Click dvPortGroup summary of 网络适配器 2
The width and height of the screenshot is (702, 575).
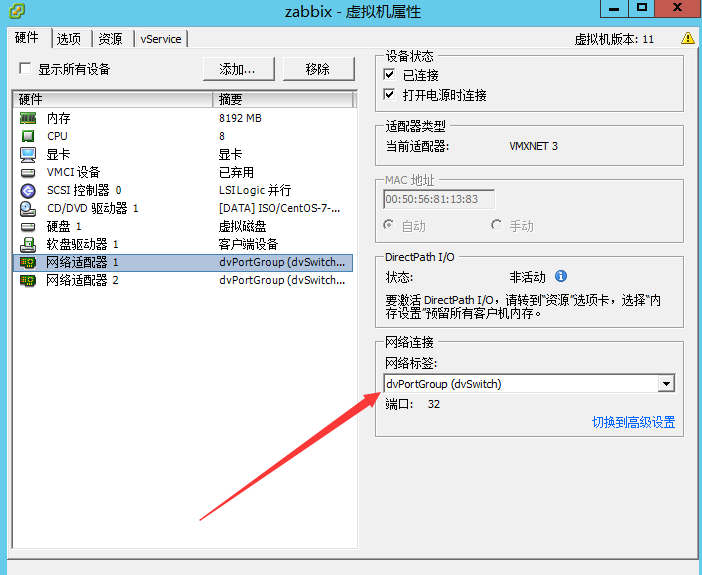[282, 280]
